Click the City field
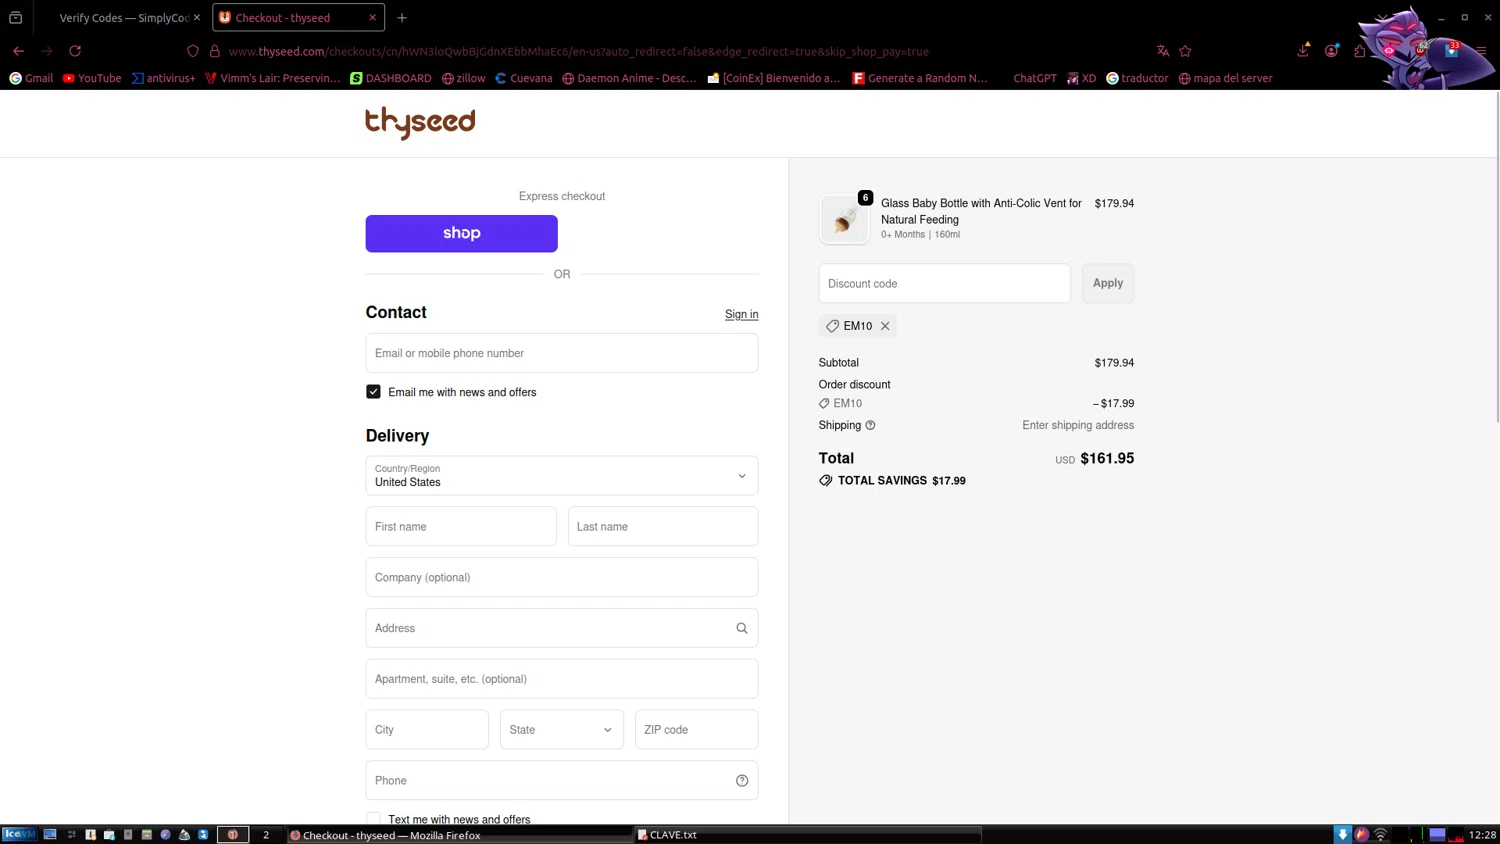1500x844 pixels. pos(427,730)
